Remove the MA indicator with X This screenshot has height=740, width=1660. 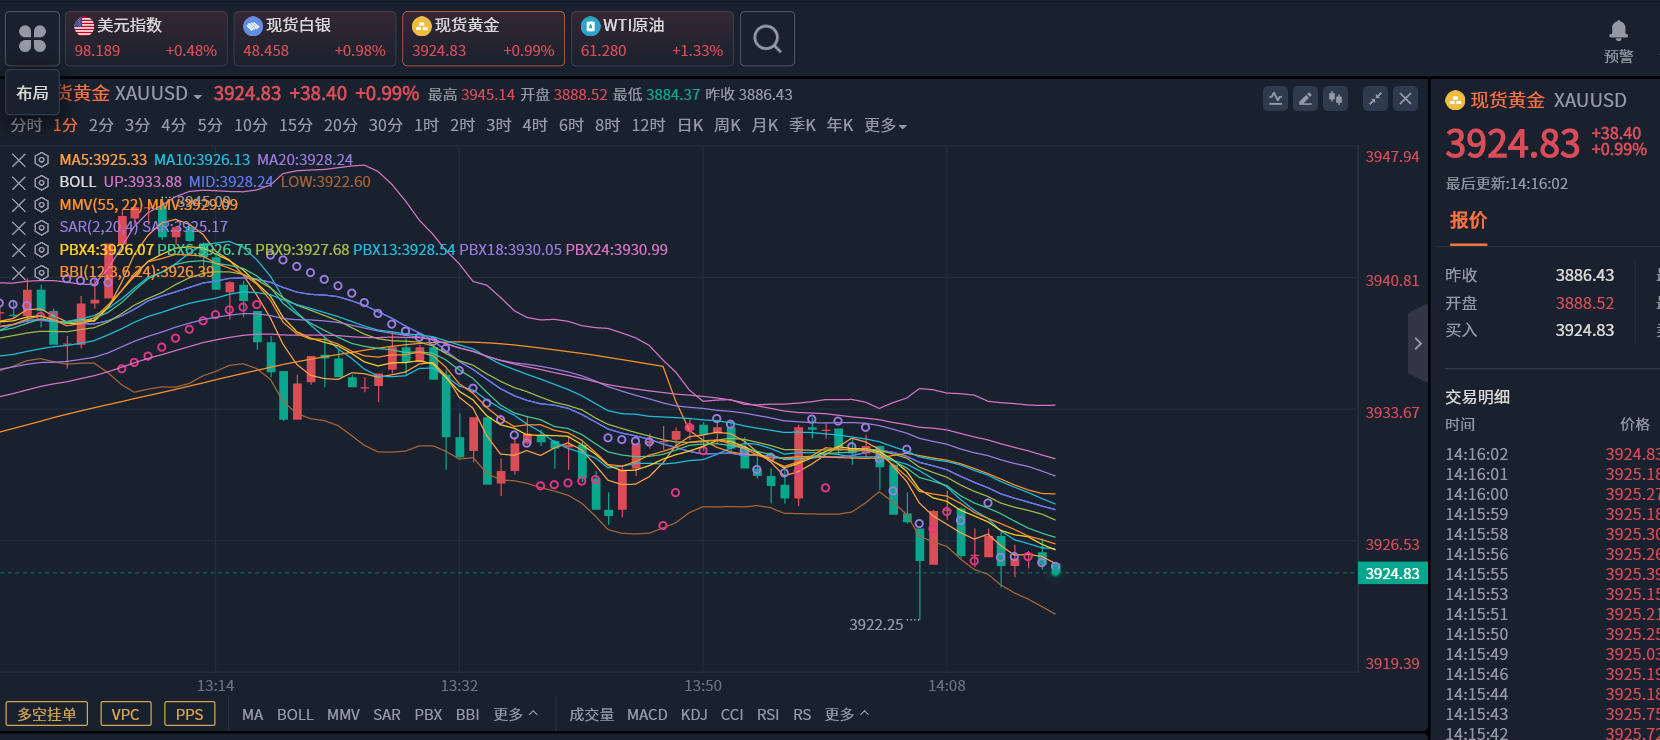pos(18,160)
